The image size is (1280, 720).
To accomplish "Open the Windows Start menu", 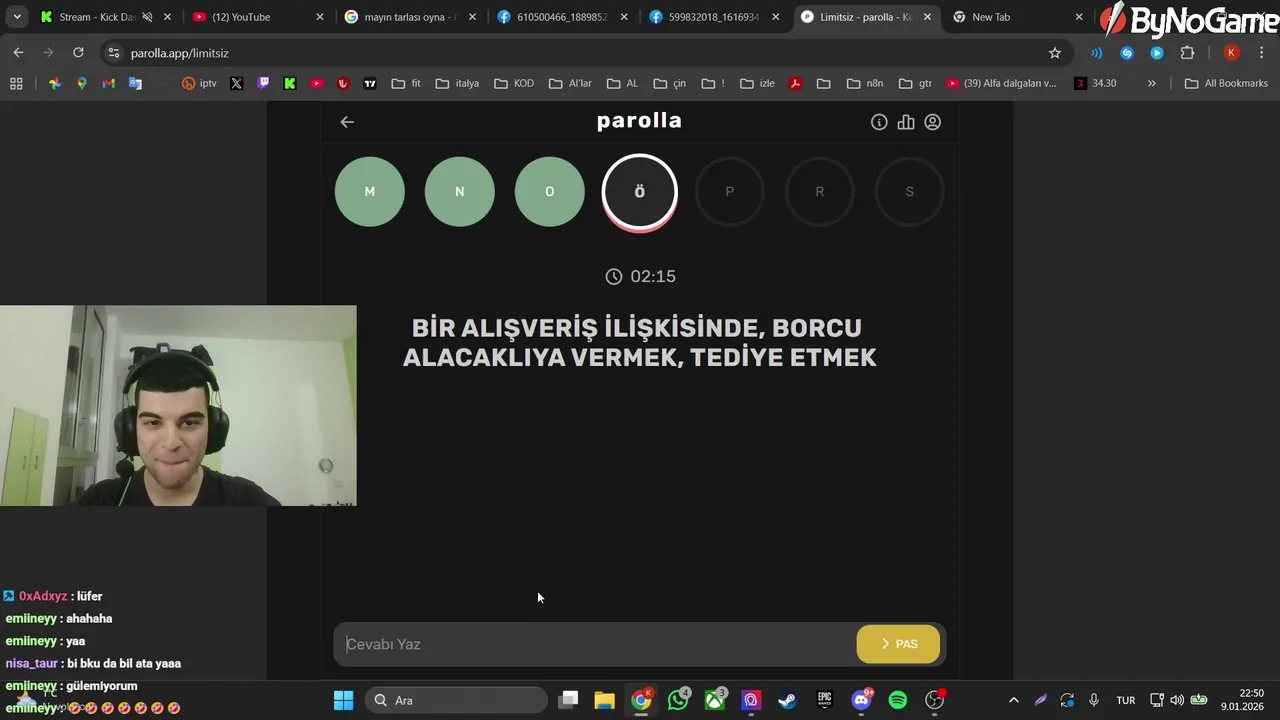I will (343, 700).
